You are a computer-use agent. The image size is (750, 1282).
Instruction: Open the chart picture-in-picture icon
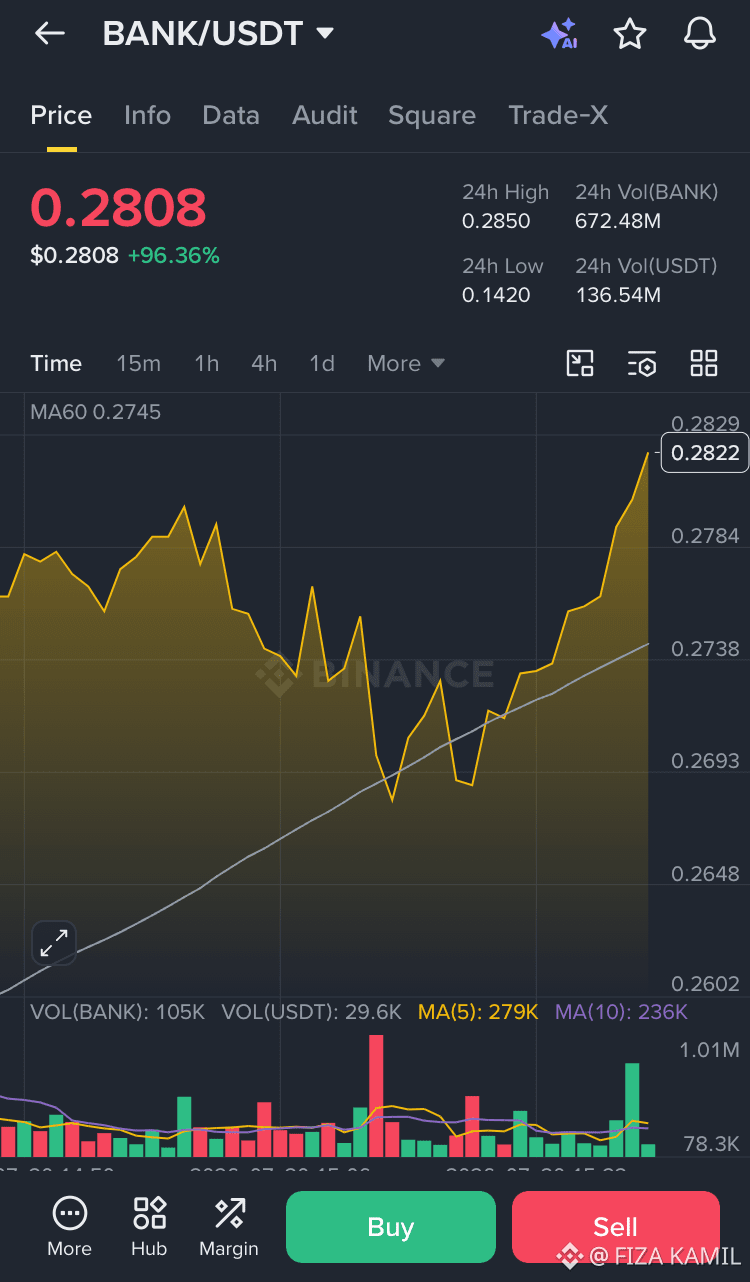(580, 363)
